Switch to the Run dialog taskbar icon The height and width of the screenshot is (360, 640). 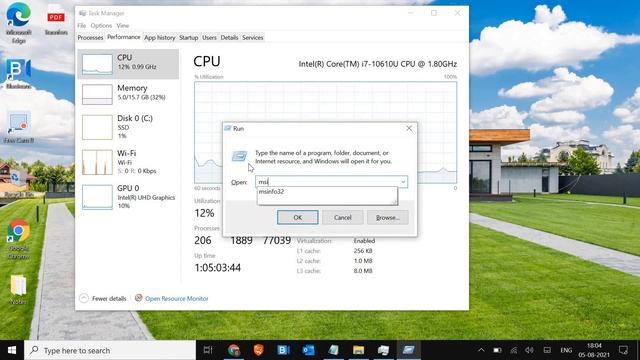(x=408, y=350)
